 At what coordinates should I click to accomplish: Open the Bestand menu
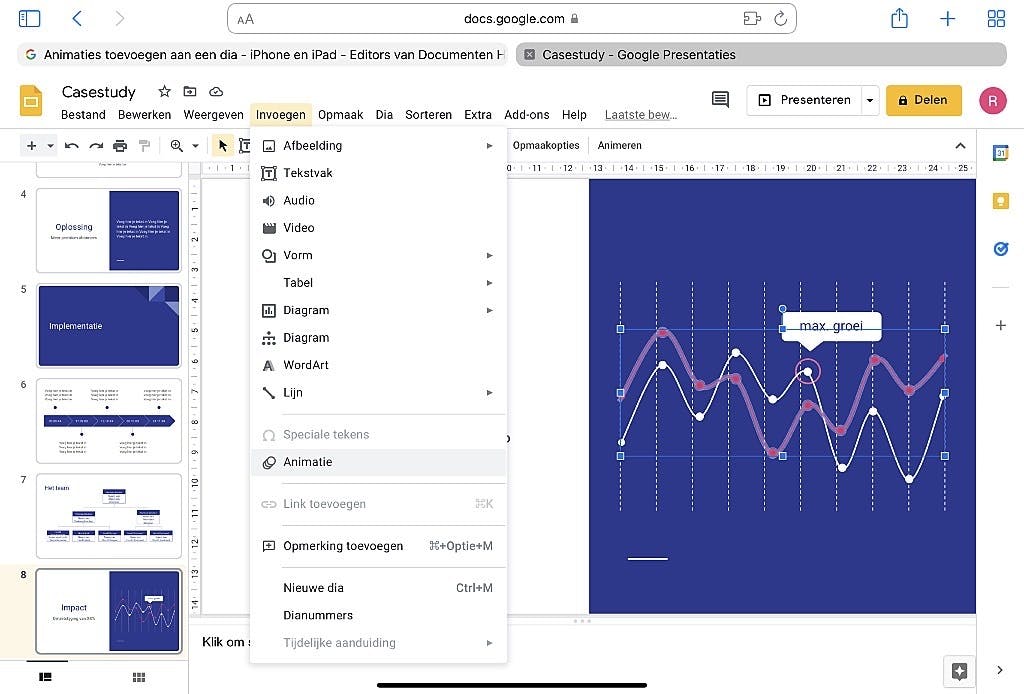83,115
